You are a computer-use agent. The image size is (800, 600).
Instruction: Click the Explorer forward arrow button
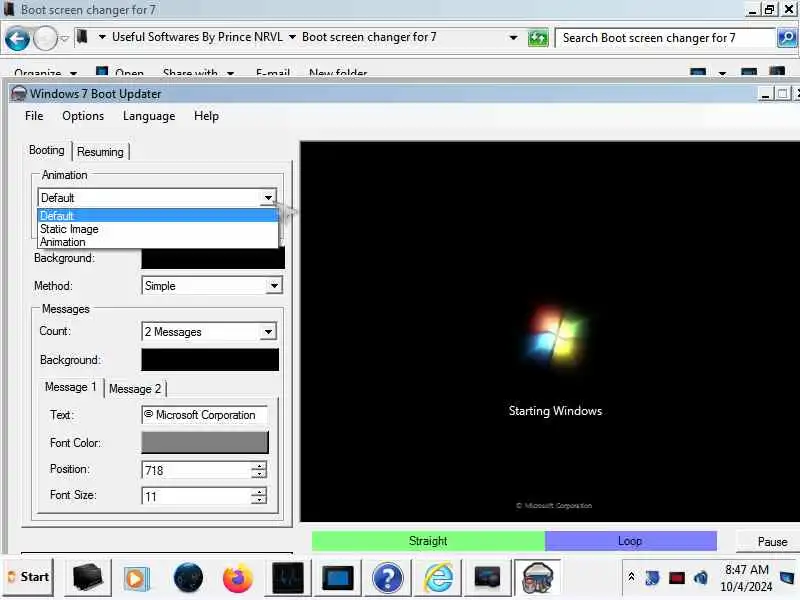45,39
